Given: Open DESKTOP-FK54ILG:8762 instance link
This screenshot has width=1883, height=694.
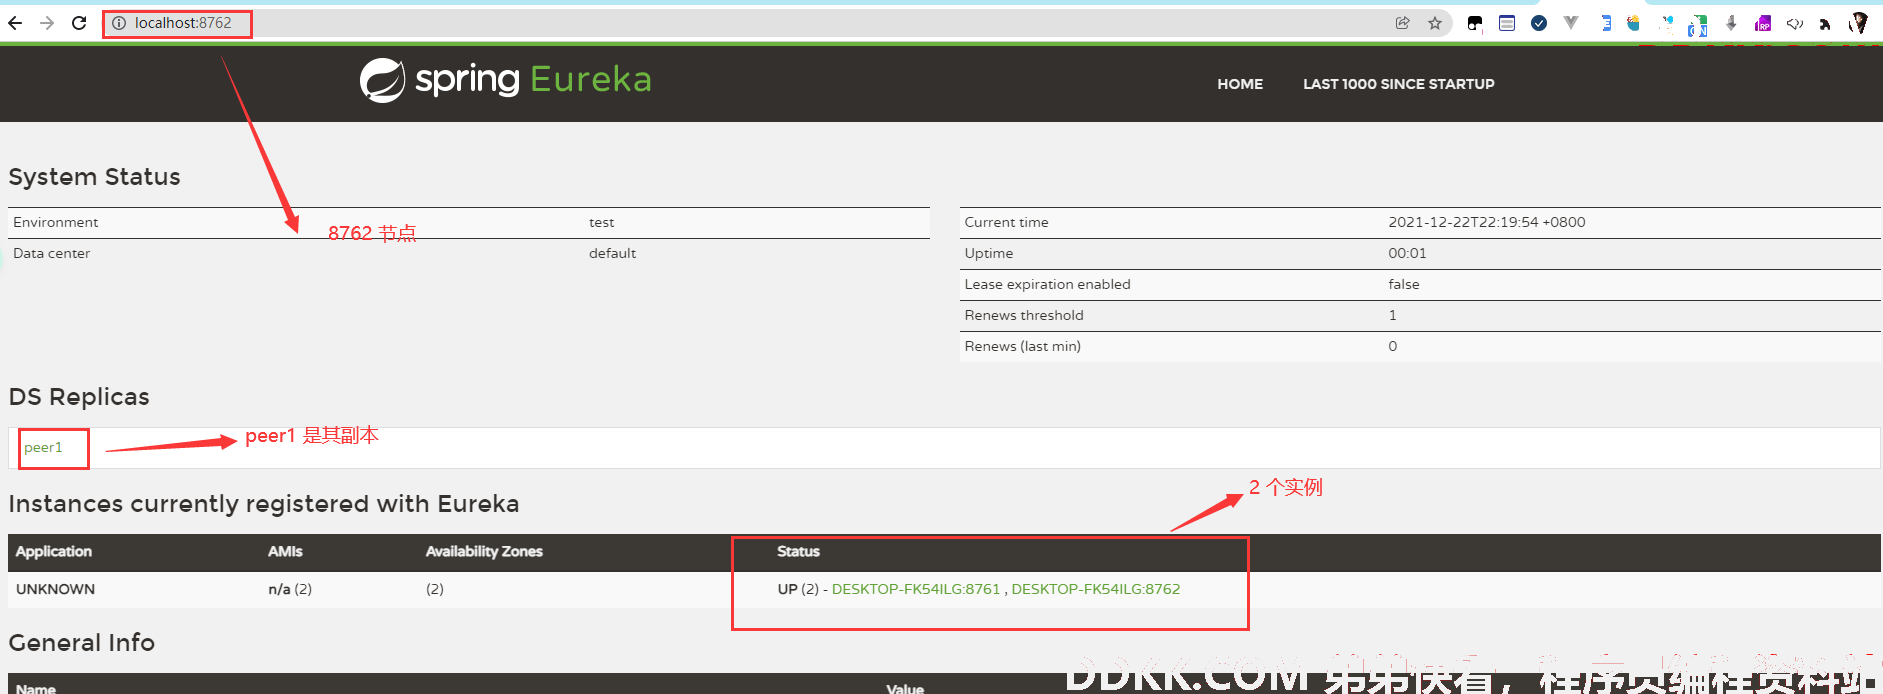Looking at the screenshot, I should coord(1096,589).
